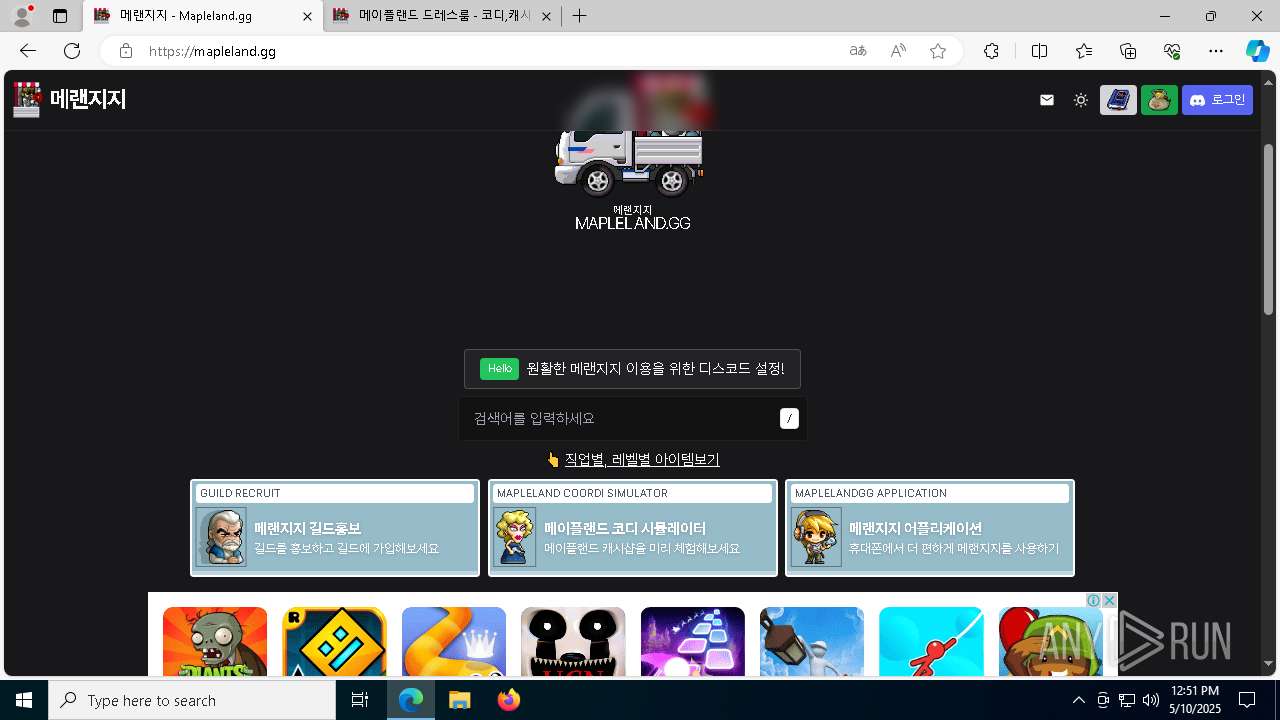Image resolution: width=1280 pixels, height=720 pixels.
Task: Click the Geometry Dash ad thumbnail
Action: (x=334, y=642)
